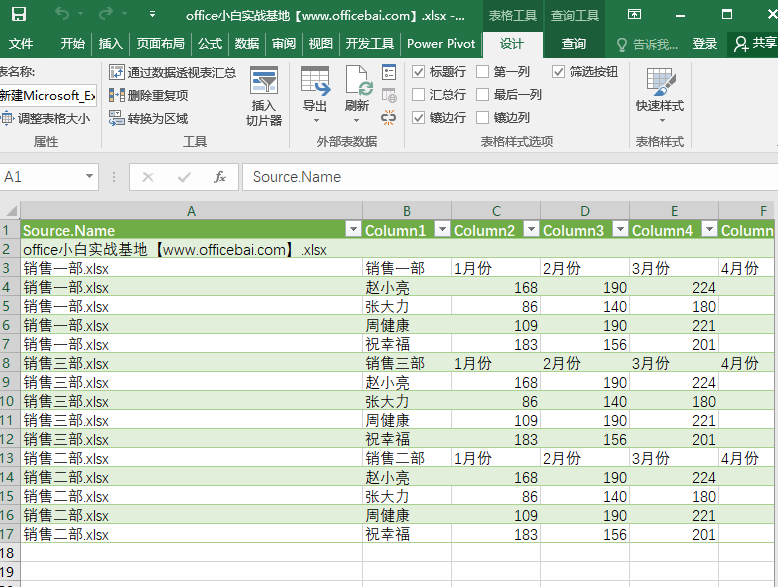Viewport: 778px width, 587px height.
Task: Open Source.Name column filter dropdown
Action: [x=353, y=229]
